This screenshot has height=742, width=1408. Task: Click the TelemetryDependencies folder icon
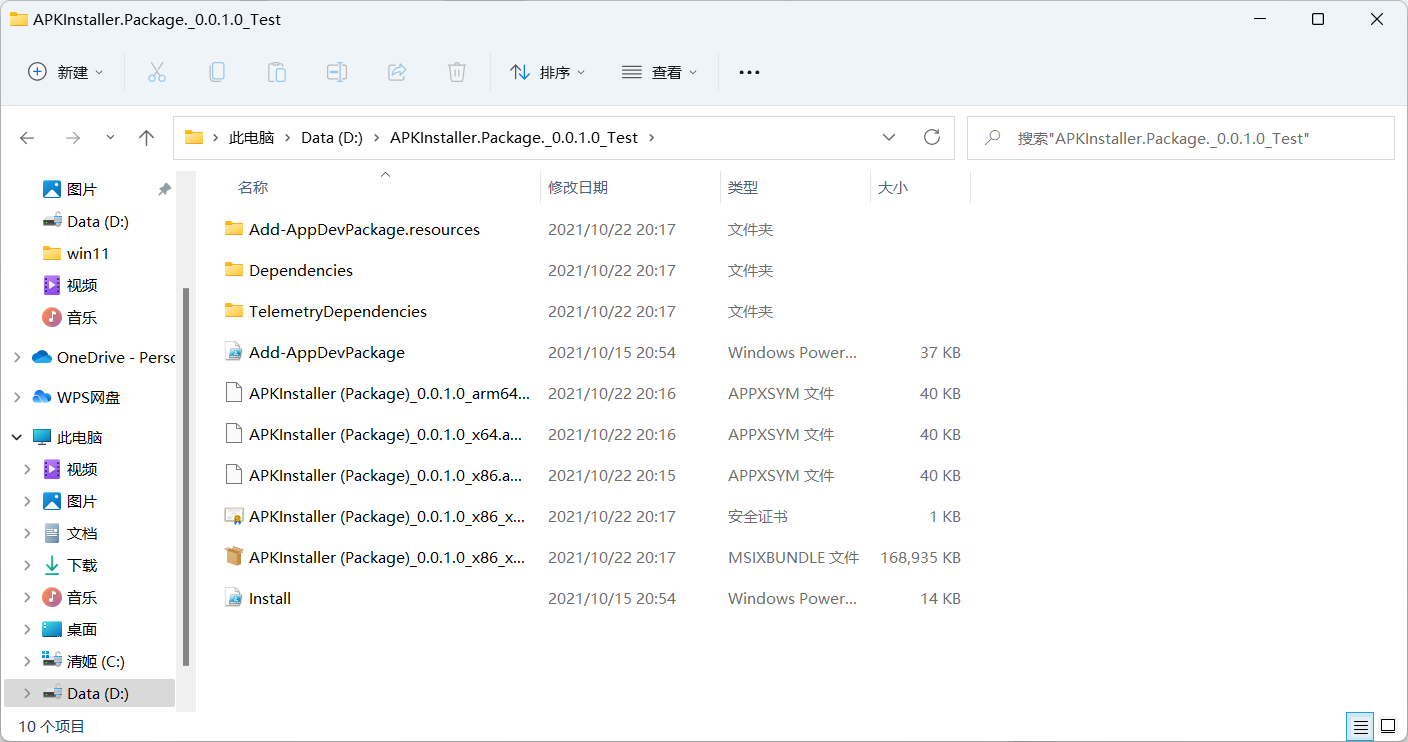tap(234, 311)
